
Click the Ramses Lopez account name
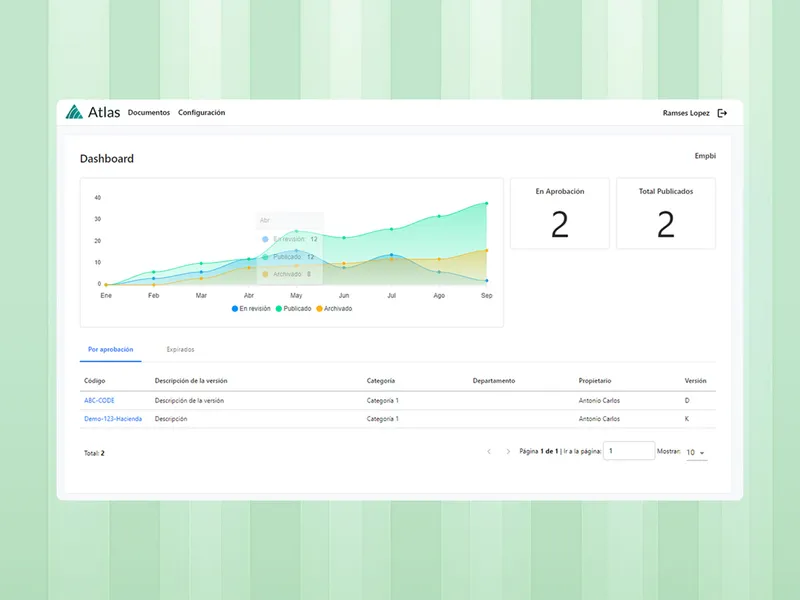coord(685,112)
